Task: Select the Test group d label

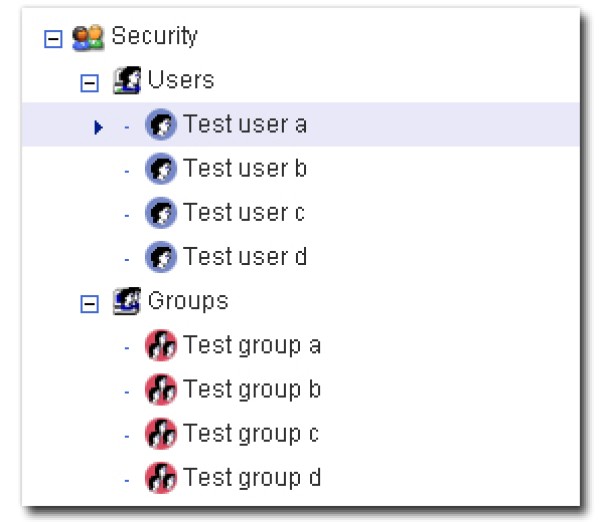Action: pyautogui.click(x=252, y=477)
